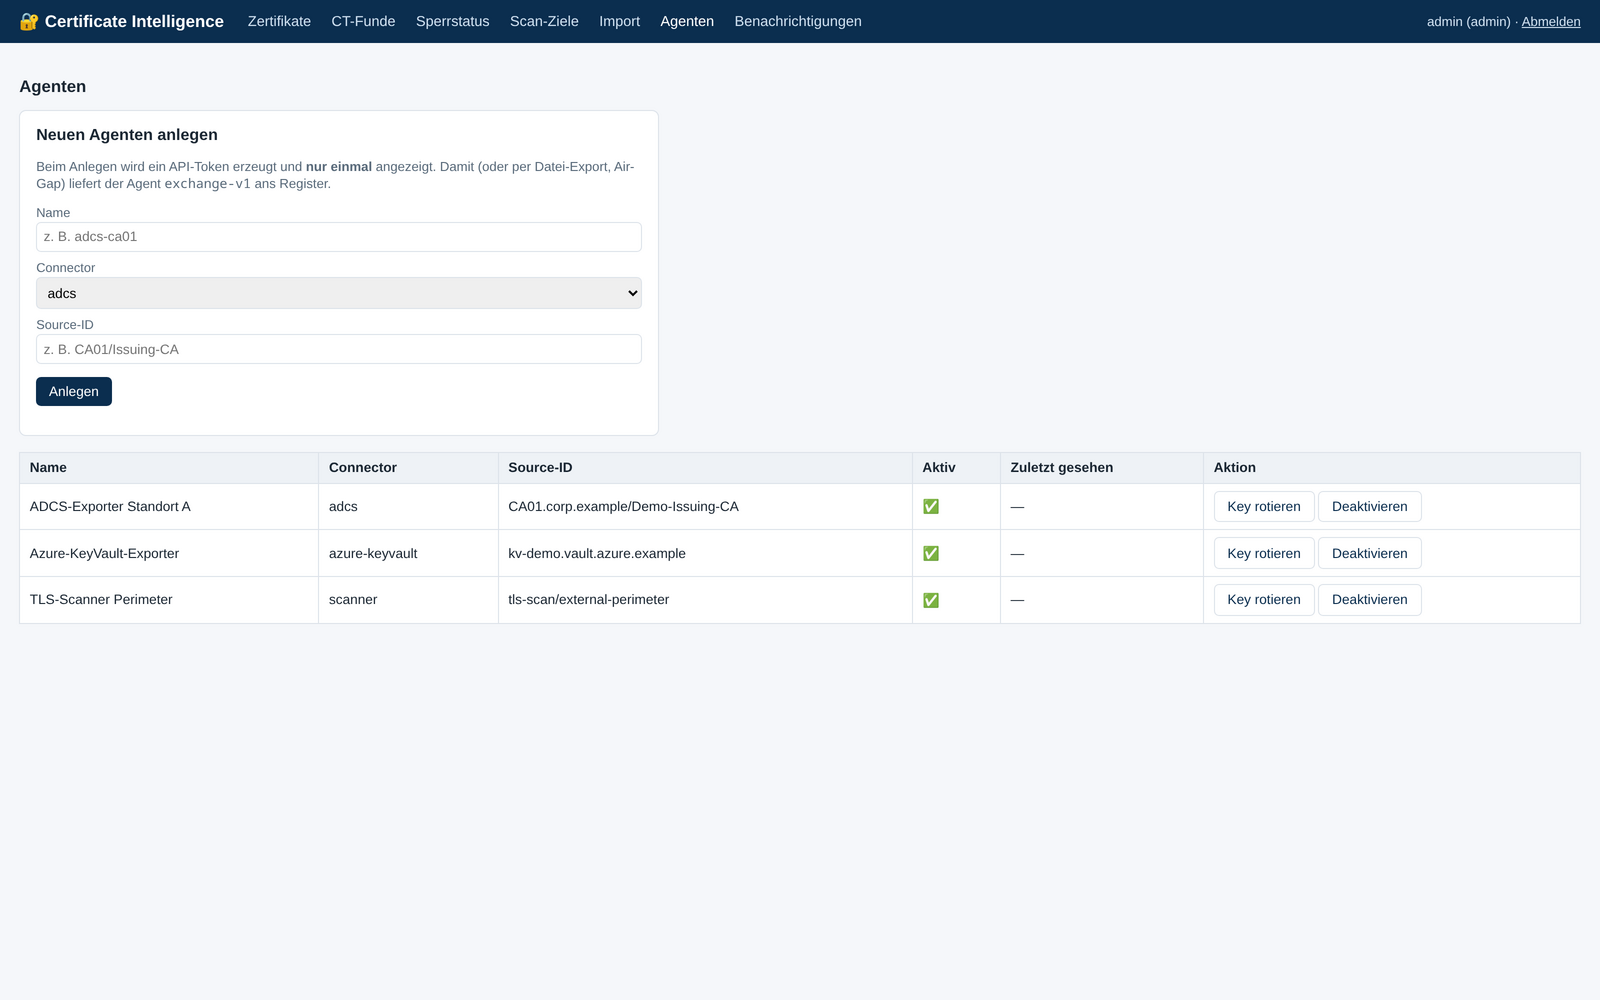Click the Zuletzt gesehen column header
Screen dimensions: 1600x1000
tap(1102, 468)
